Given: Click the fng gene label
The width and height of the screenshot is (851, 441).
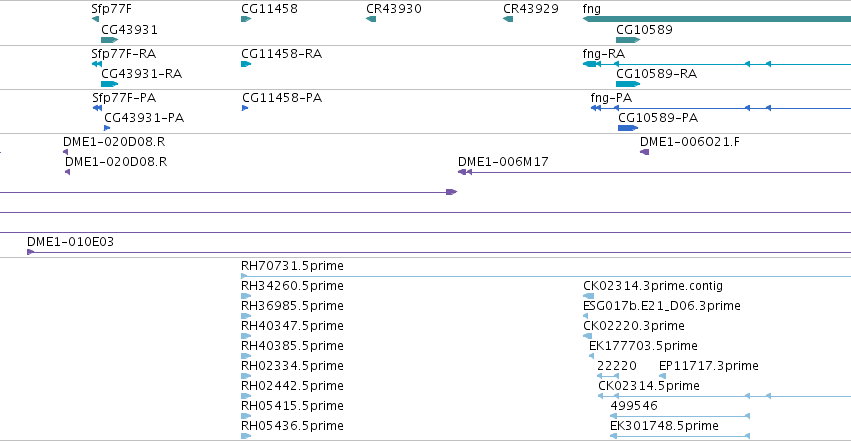Looking at the screenshot, I should point(592,9).
